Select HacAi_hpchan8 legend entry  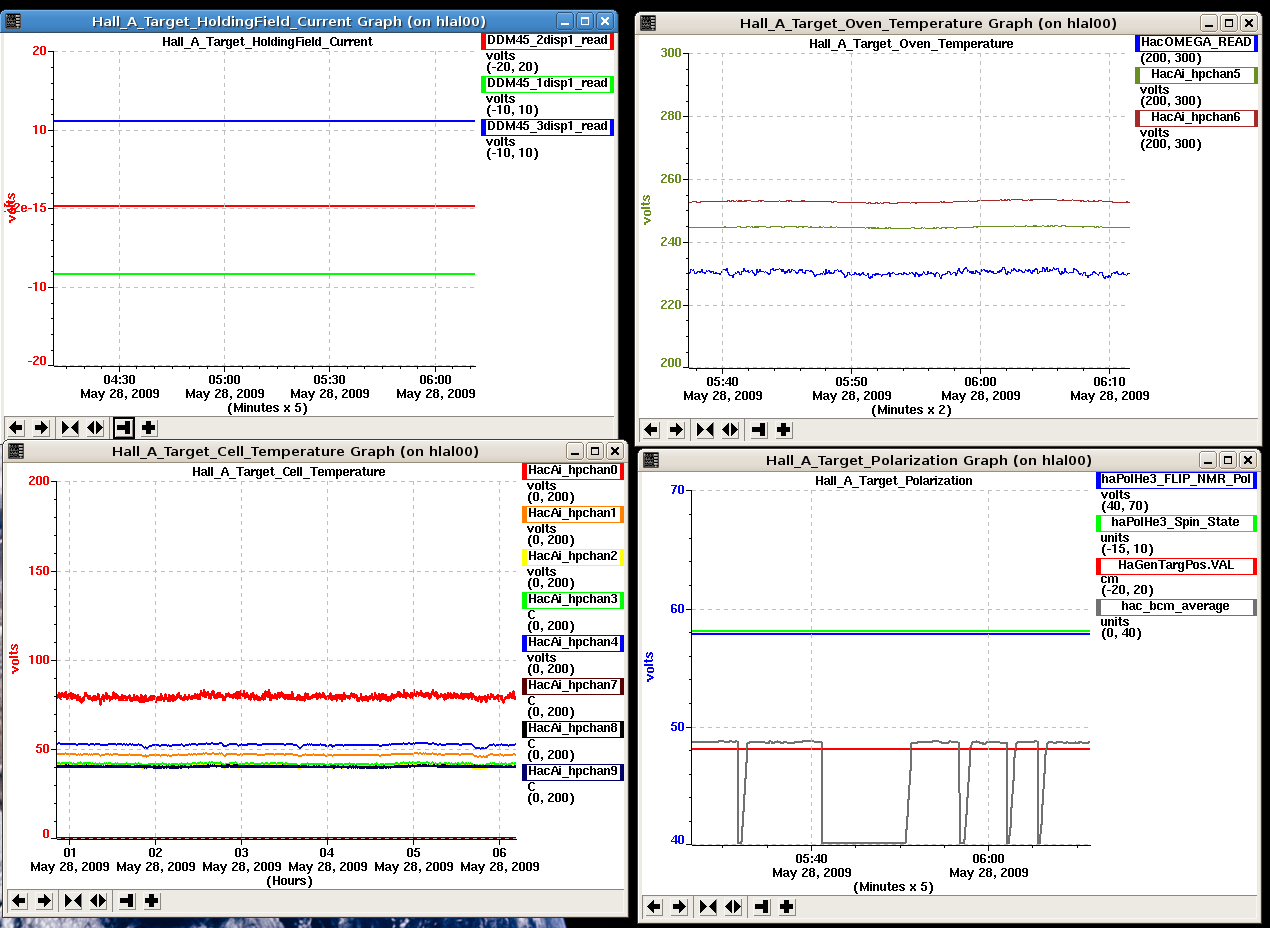coord(573,728)
